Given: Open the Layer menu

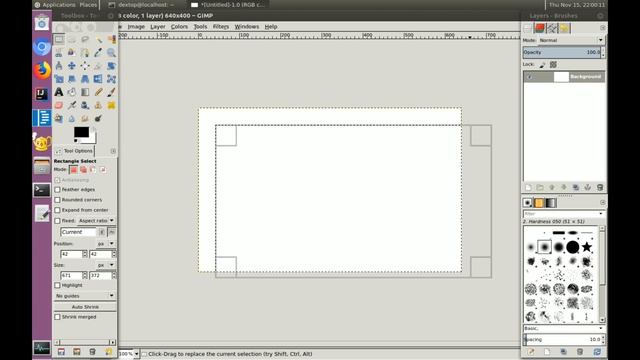Looking at the screenshot, I should (x=158, y=27).
